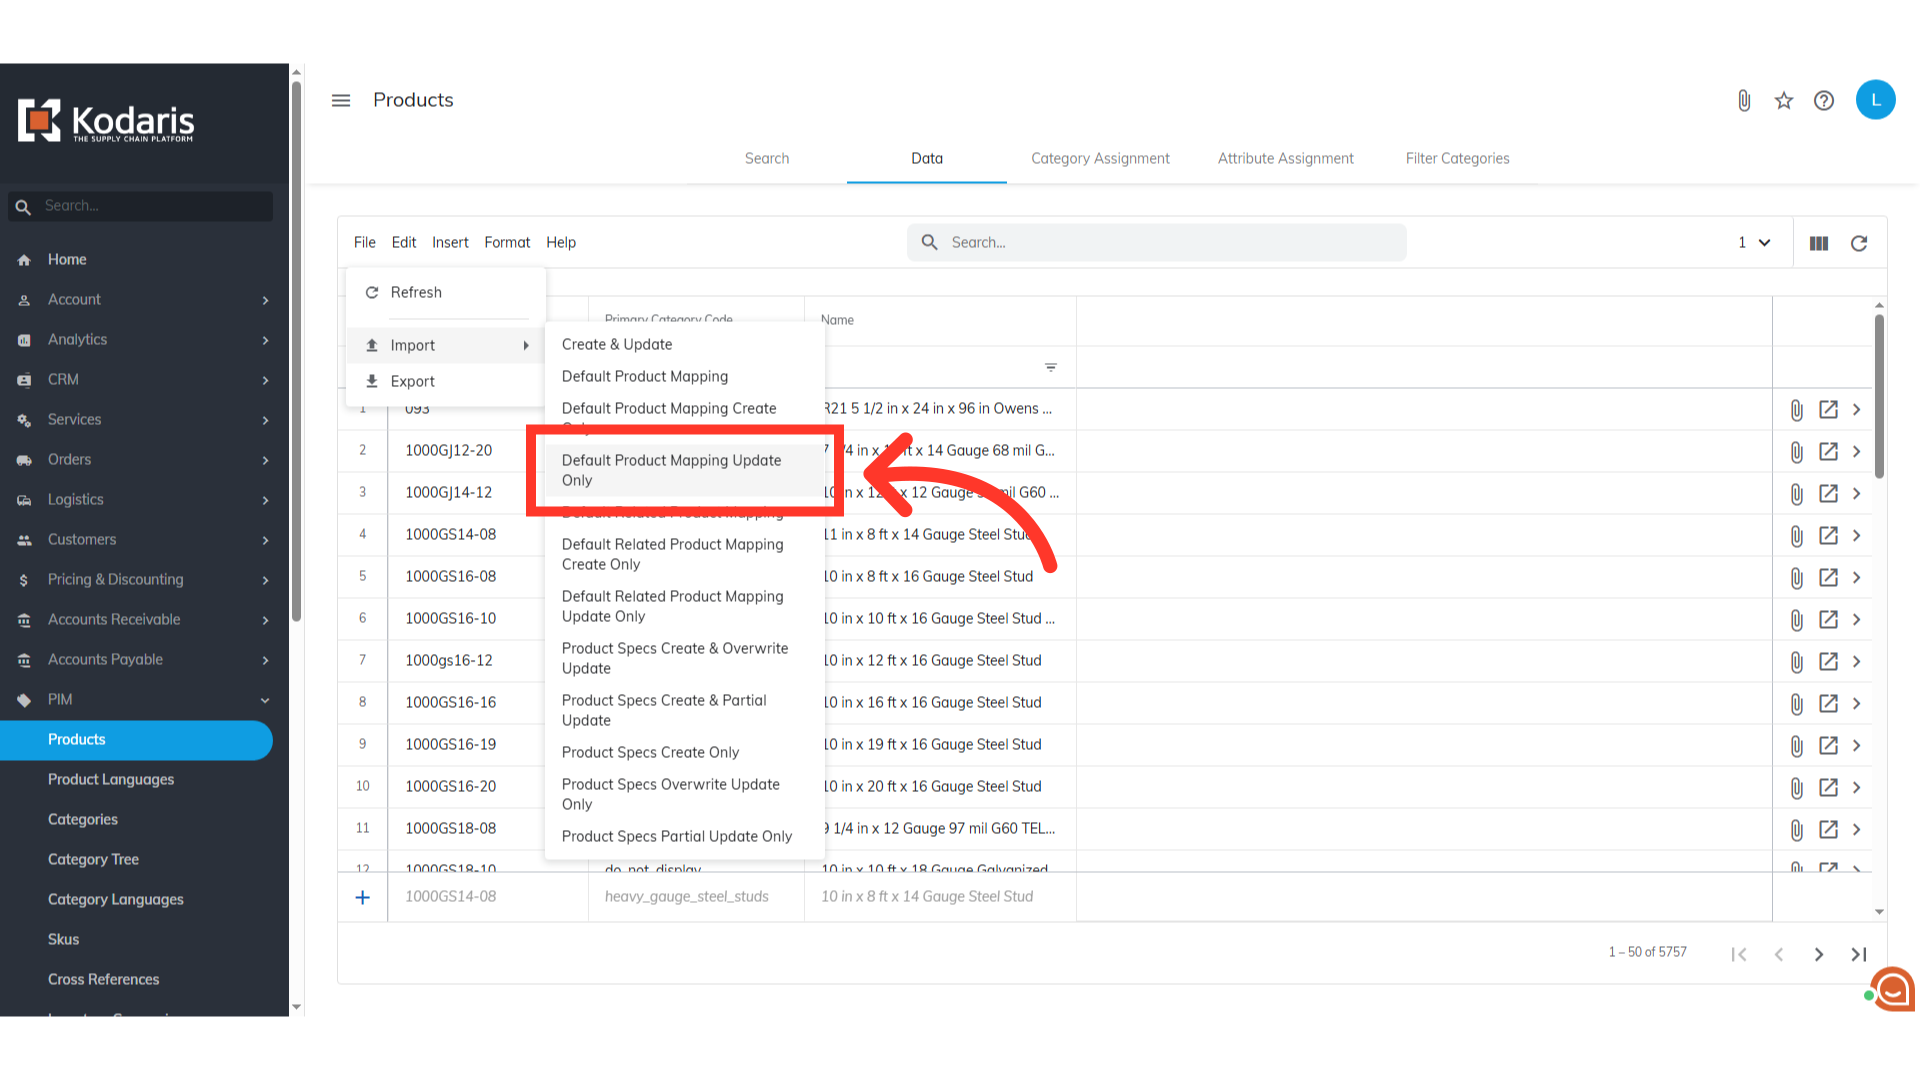Open the help question mark icon
1920x1080 pixels.
[x=1824, y=100]
